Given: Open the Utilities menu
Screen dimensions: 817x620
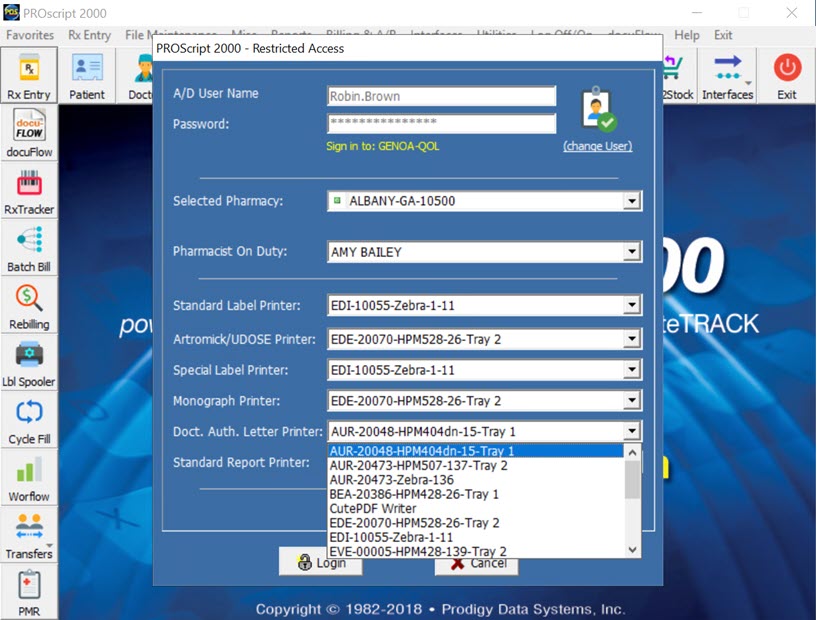Looking at the screenshot, I should tap(496, 34).
